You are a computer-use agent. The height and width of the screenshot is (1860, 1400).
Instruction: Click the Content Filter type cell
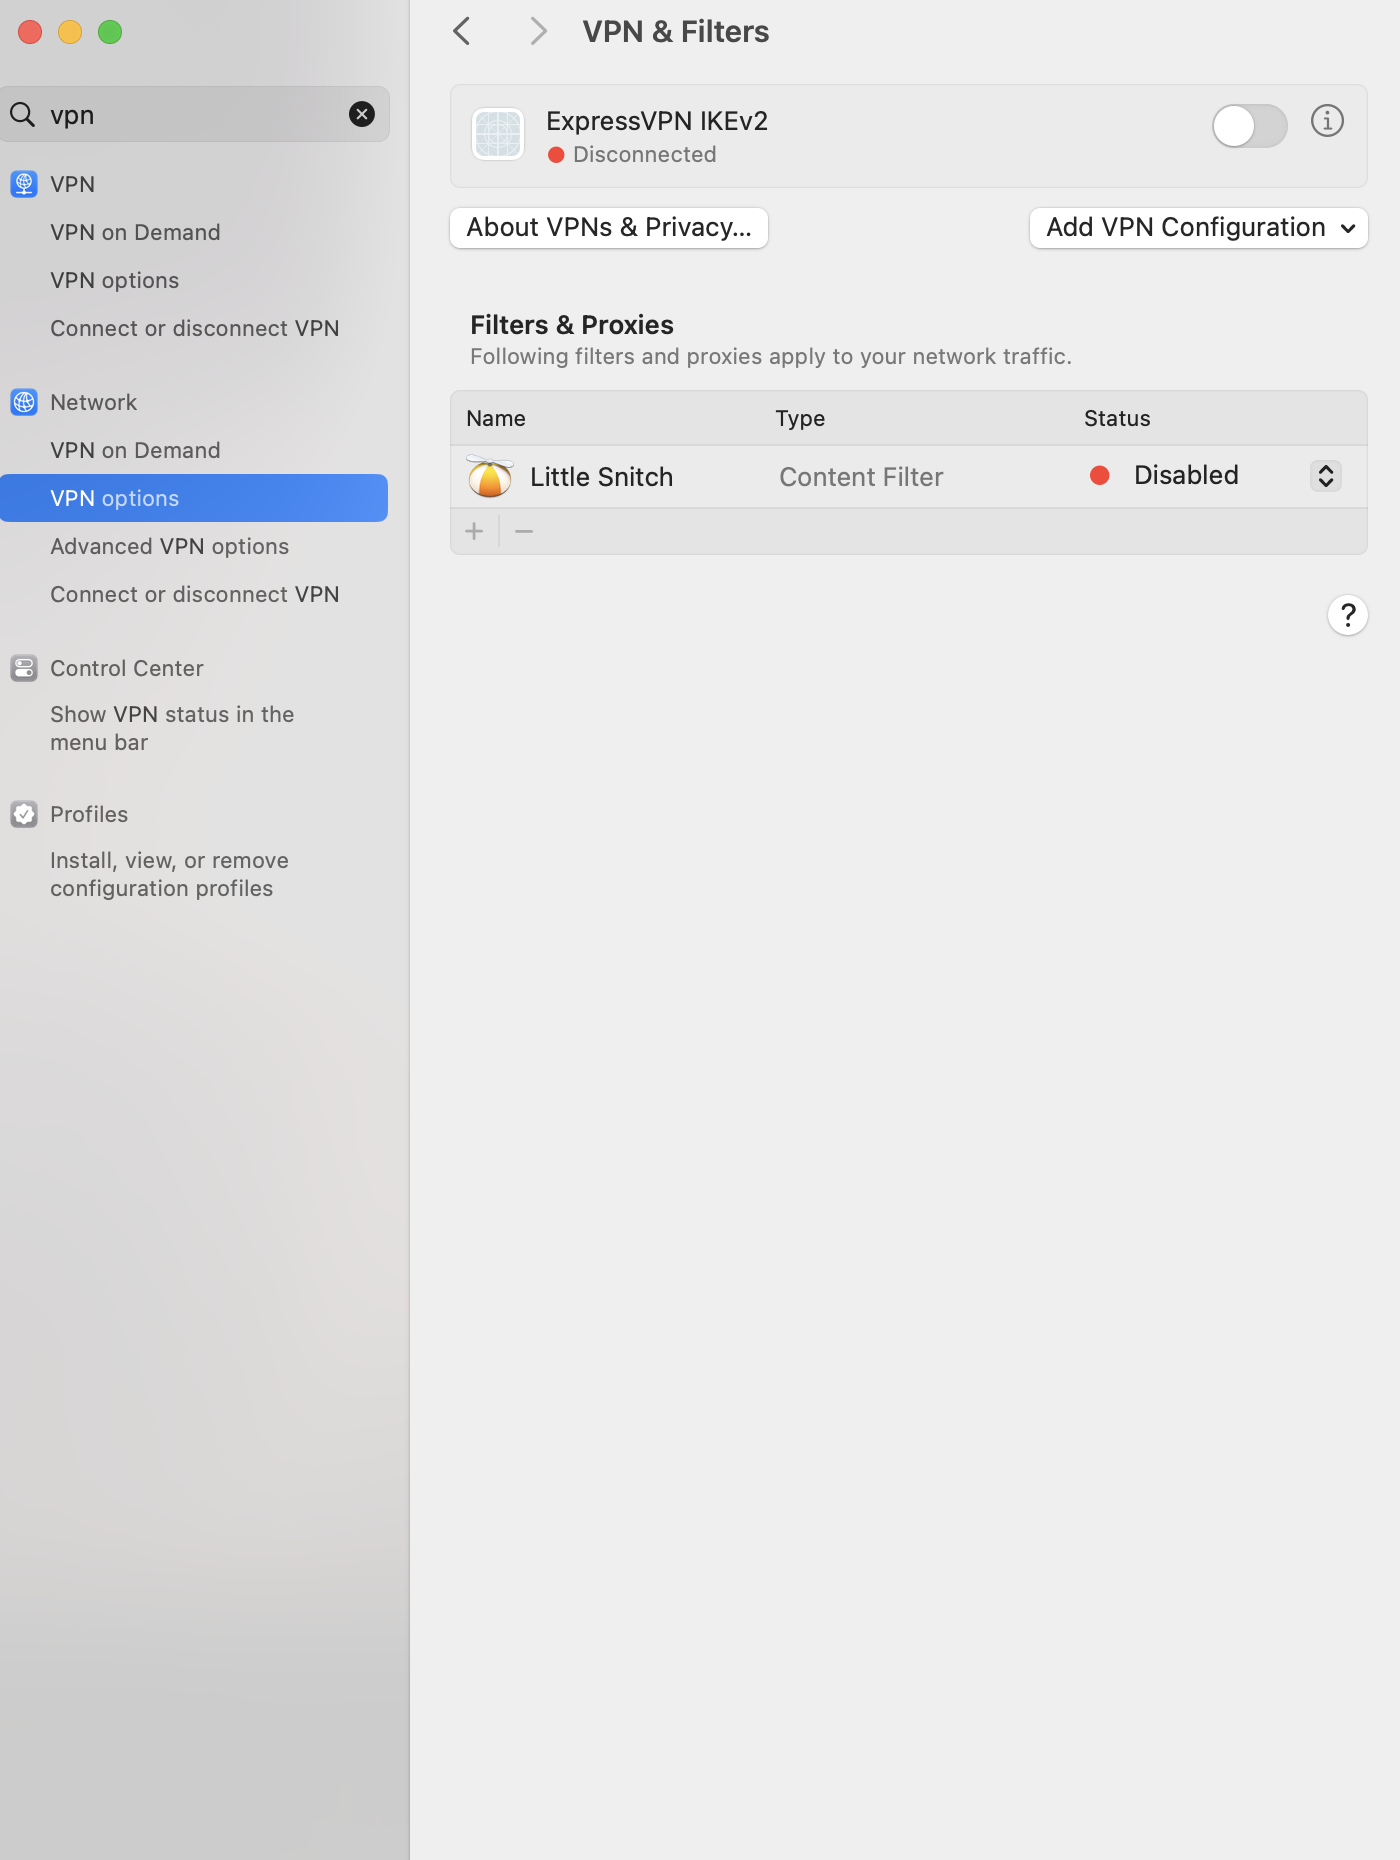pos(861,477)
